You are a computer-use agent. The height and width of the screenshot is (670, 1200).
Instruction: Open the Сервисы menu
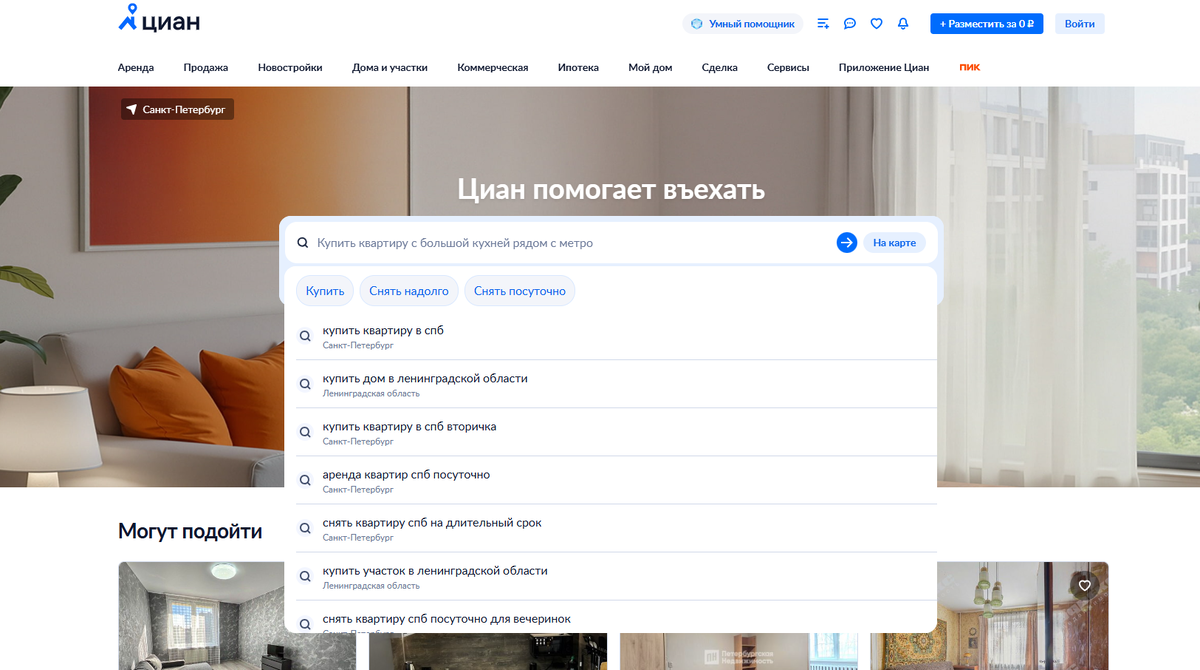tap(788, 68)
